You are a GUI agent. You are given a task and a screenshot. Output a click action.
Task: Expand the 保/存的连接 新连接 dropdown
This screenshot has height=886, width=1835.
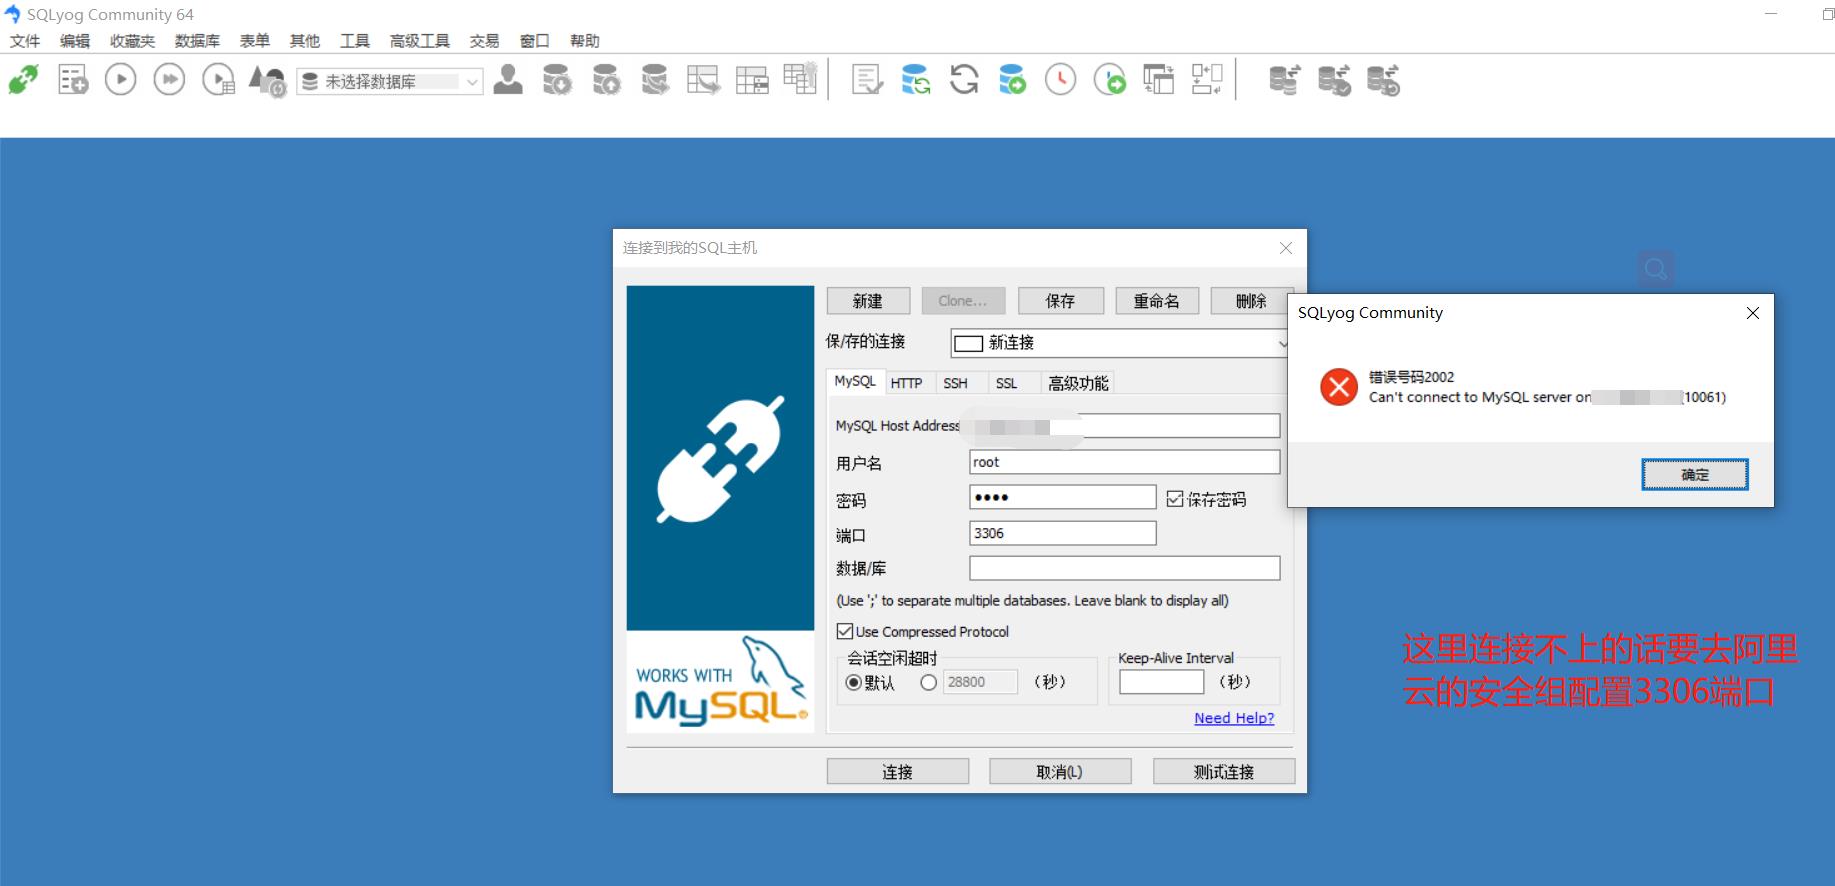(x=1120, y=343)
